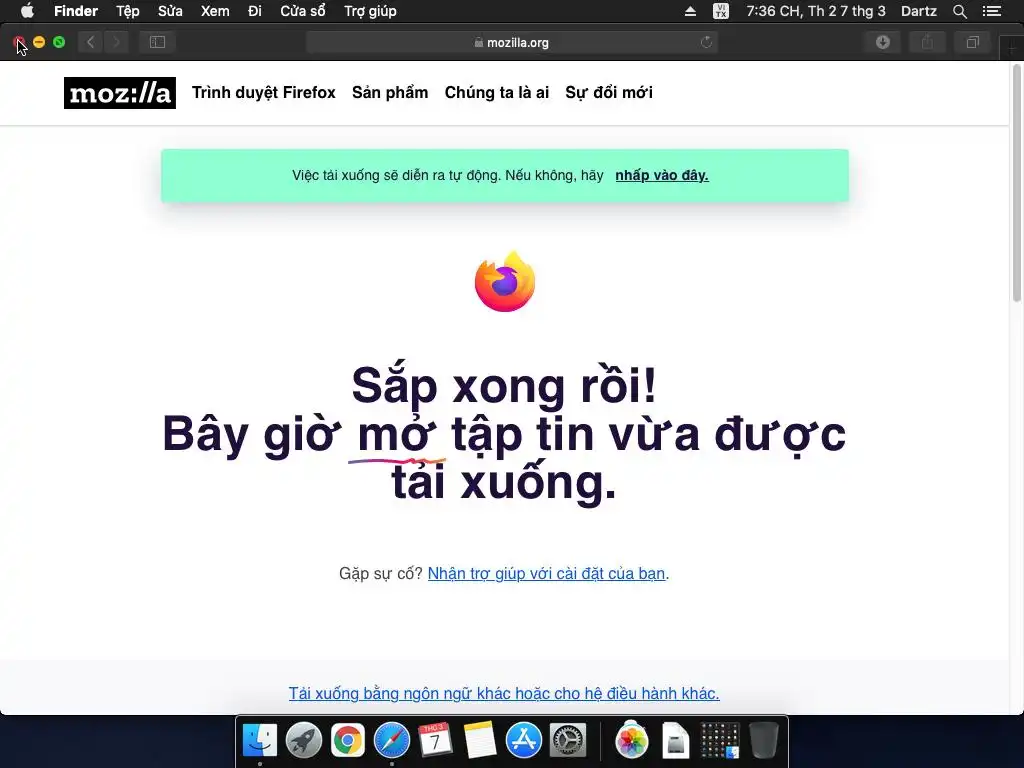Reload the mozilla.org page
1024x768 pixels.
click(x=706, y=42)
